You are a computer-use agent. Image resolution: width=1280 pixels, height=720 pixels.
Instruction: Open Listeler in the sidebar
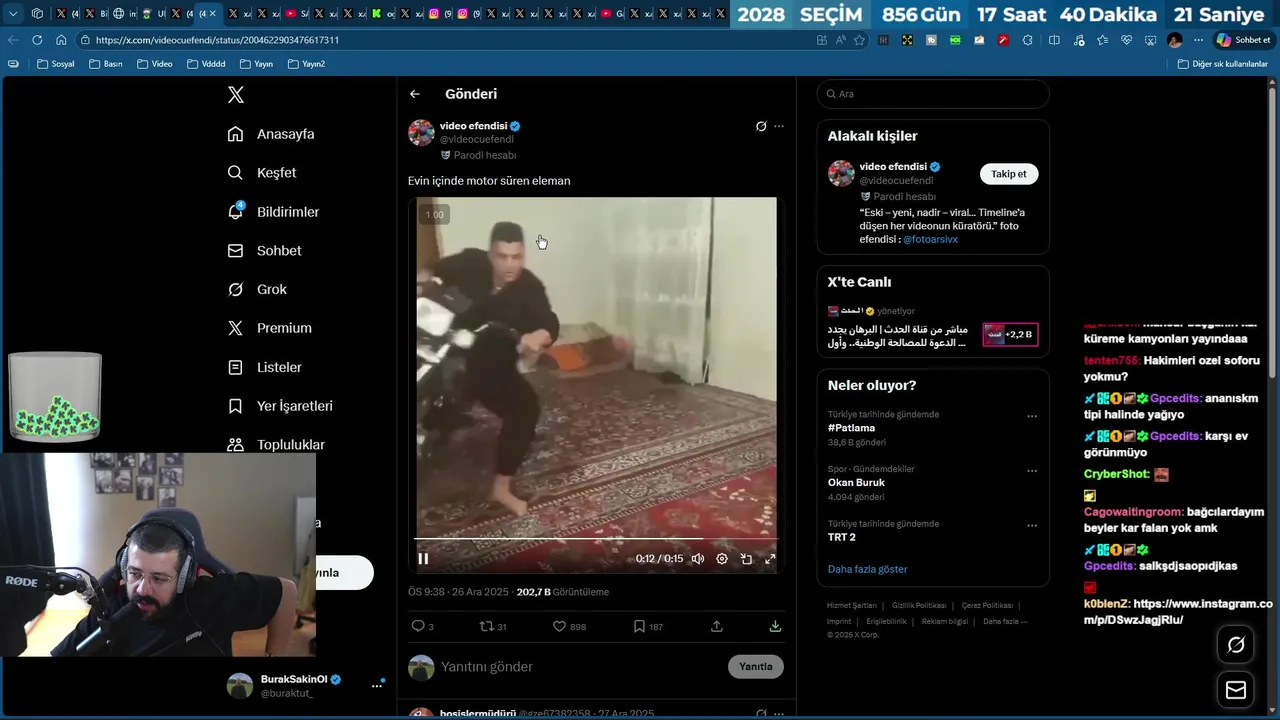point(264,367)
